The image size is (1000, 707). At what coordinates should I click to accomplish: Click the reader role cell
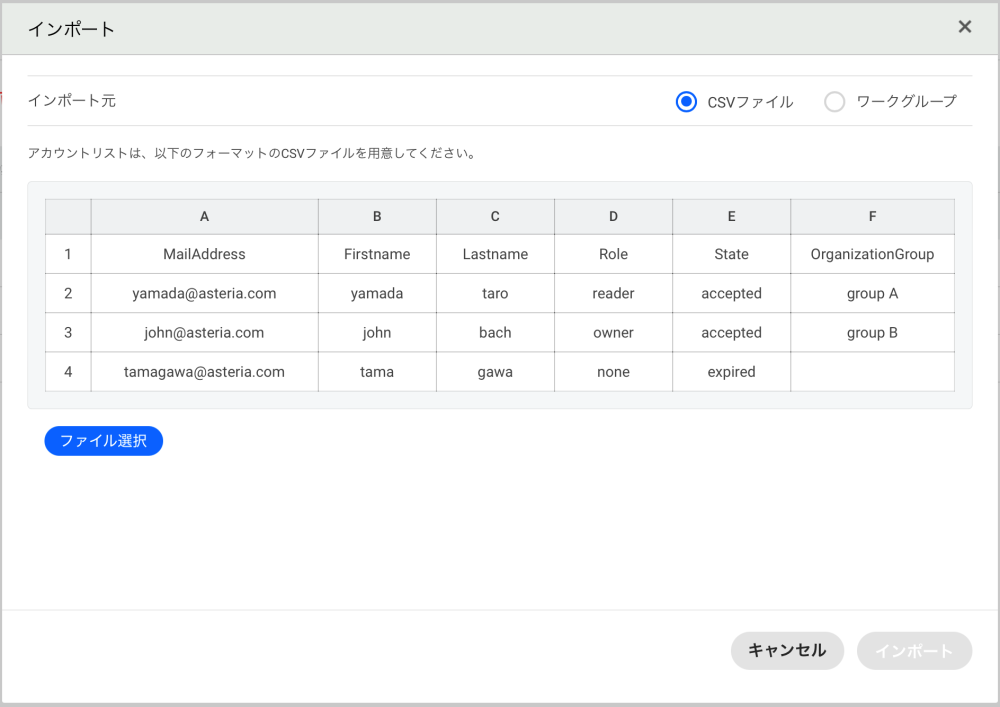pyautogui.click(x=613, y=293)
